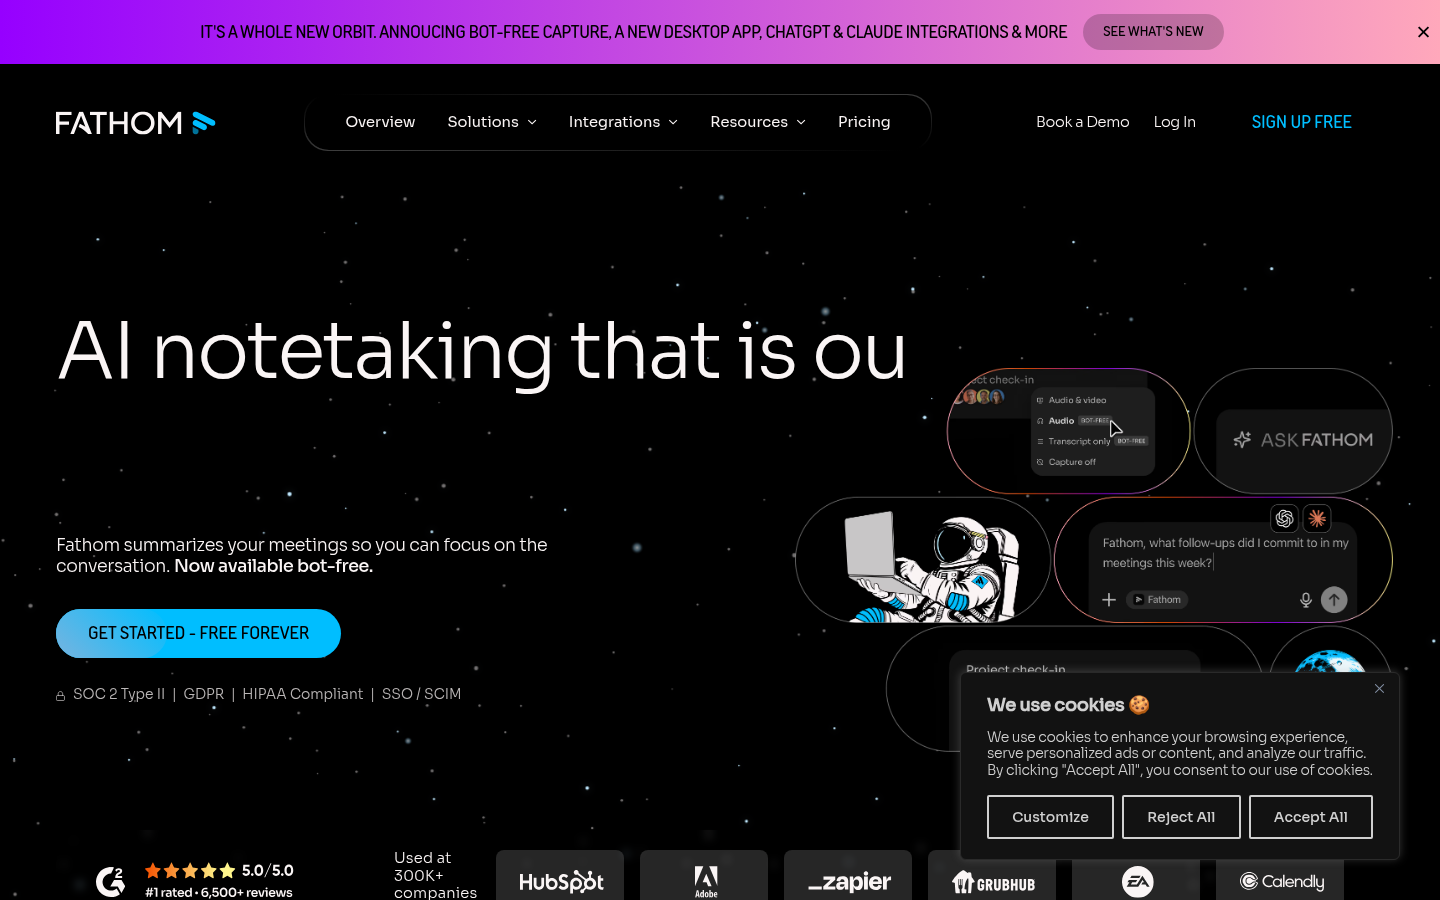Click the Sign Up Free button

[x=1301, y=122]
